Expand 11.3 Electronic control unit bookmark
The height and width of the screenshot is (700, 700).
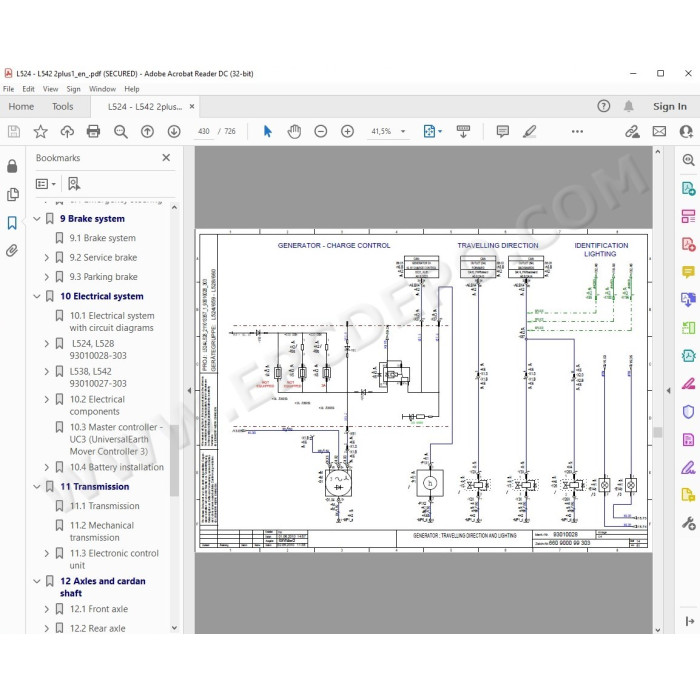[x=46, y=553]
